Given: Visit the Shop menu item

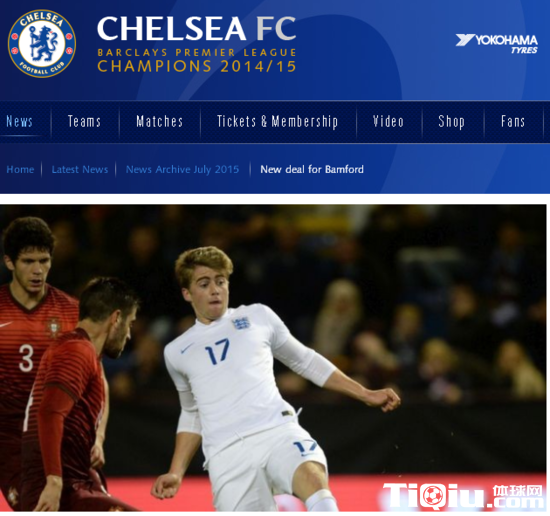Looking at the screenshot, I should [x=451, y=121].
